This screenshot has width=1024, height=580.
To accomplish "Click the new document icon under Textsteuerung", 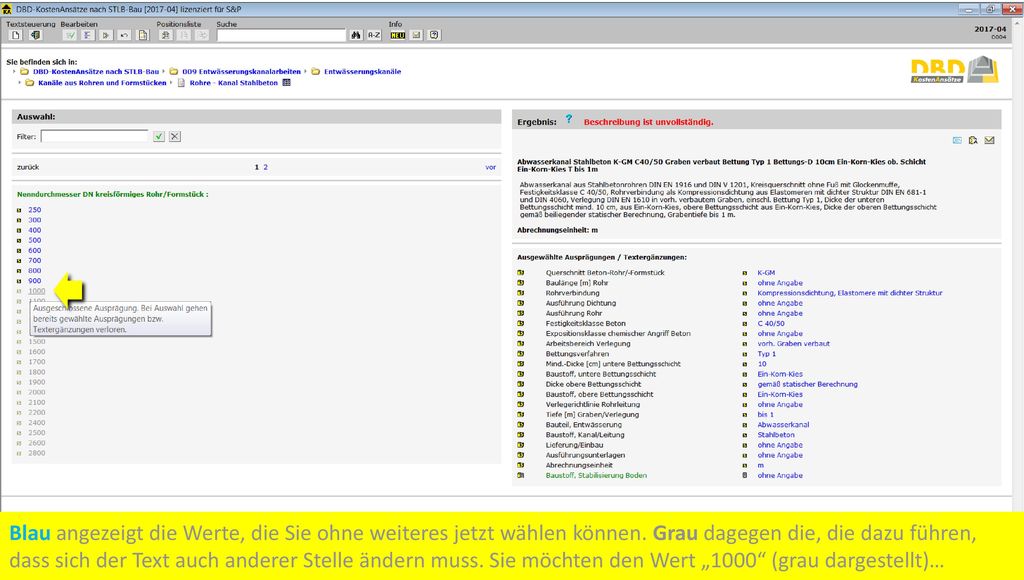I will (16, 35).
